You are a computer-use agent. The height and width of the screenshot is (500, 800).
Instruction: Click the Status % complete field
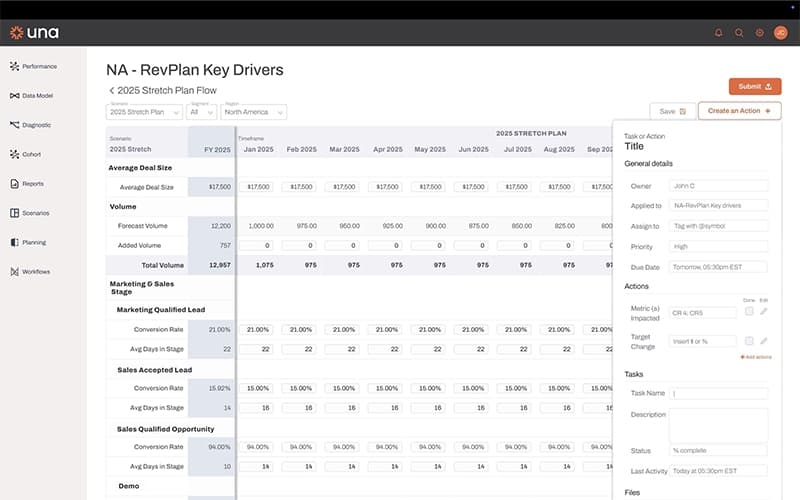click(718, 450)
